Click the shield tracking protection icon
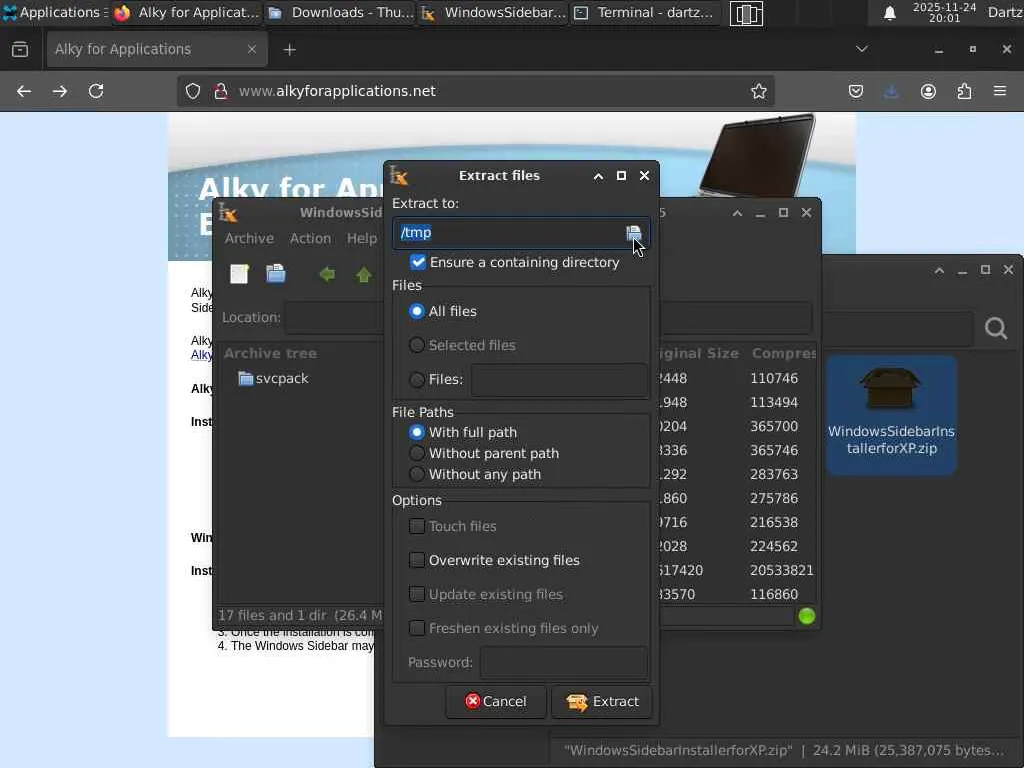 [x=193, y=91]
